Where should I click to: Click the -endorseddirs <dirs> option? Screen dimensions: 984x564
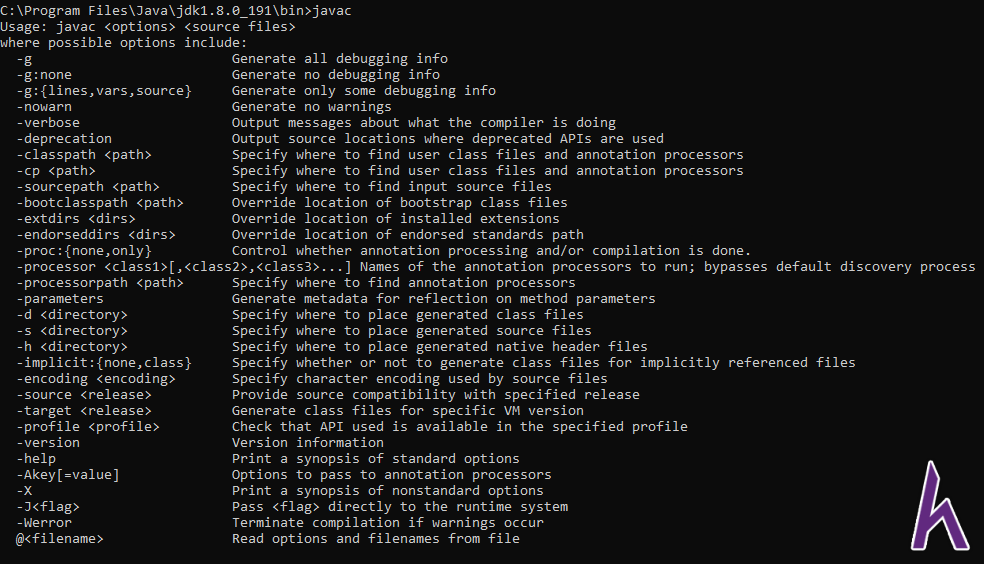click(x=96, y=235)
